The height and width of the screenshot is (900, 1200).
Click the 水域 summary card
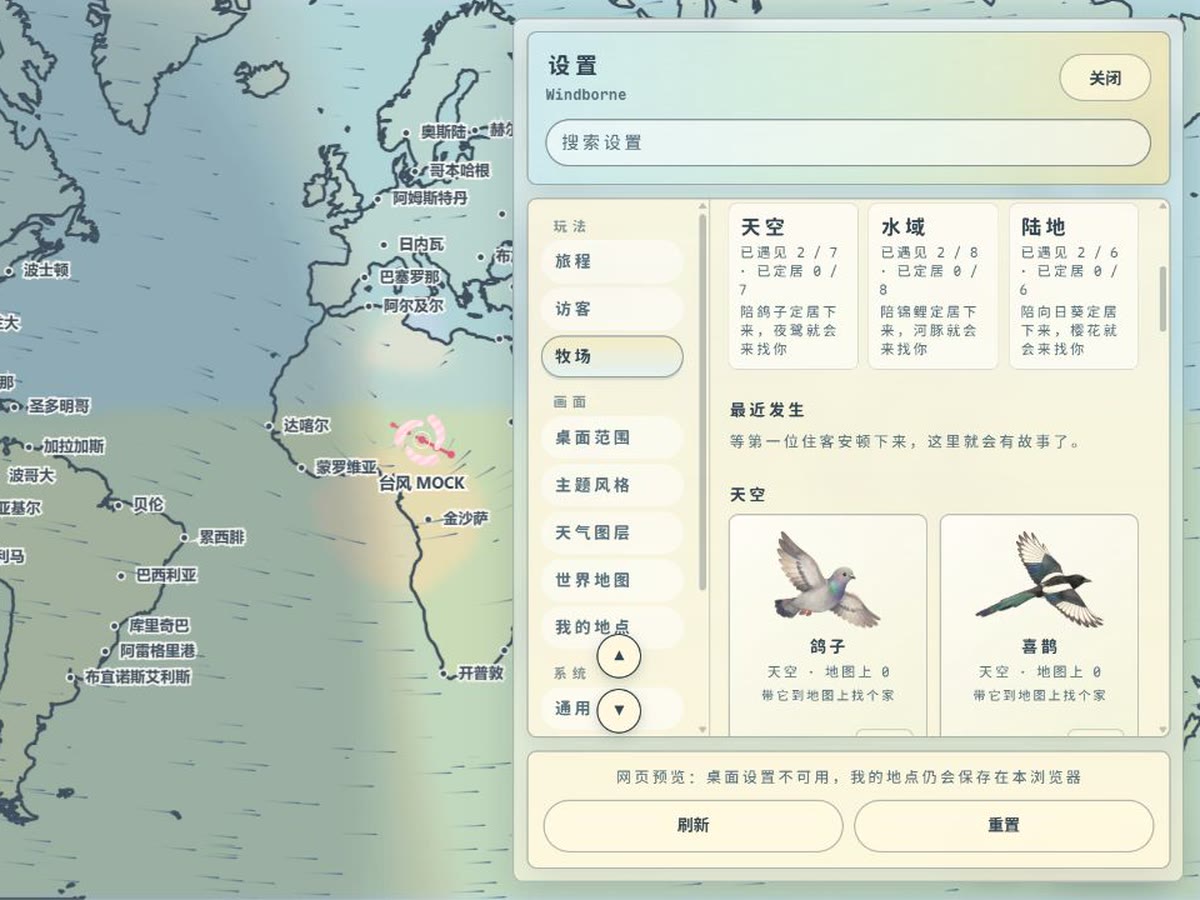[x=933, y=286]
